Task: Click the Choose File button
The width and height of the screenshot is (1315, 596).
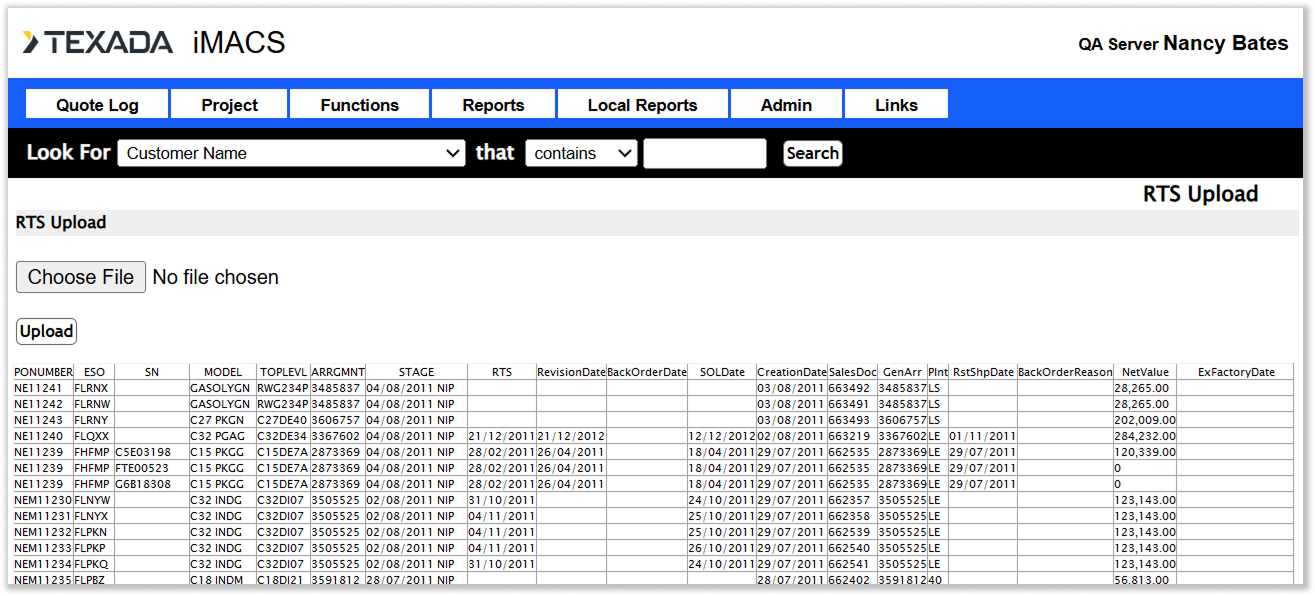Action: coord(81,277)
